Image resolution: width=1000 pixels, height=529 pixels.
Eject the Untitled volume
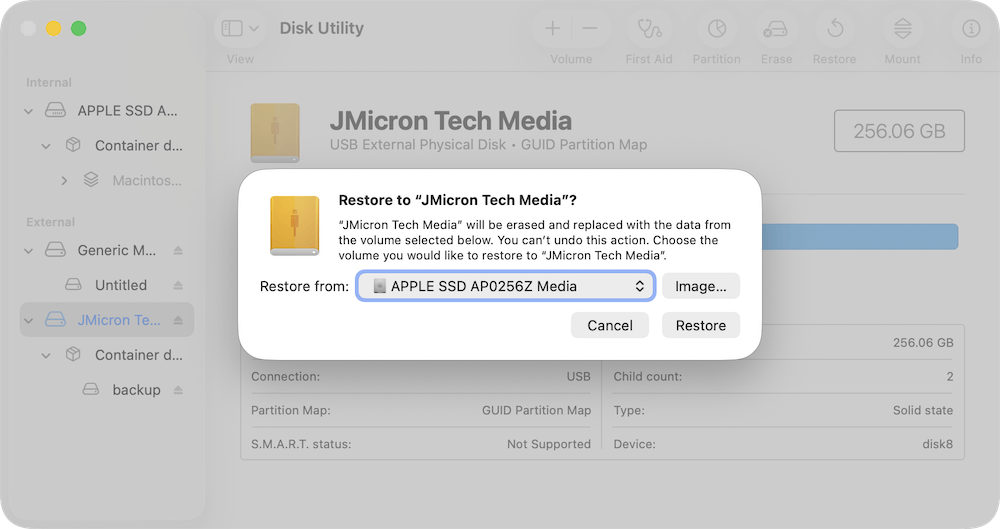tap(178, 285)
